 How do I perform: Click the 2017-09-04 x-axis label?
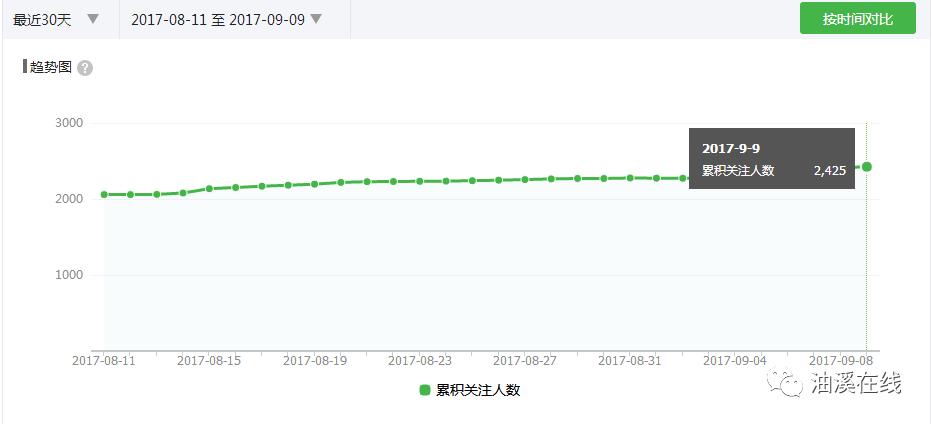click(x=735, y=360)
